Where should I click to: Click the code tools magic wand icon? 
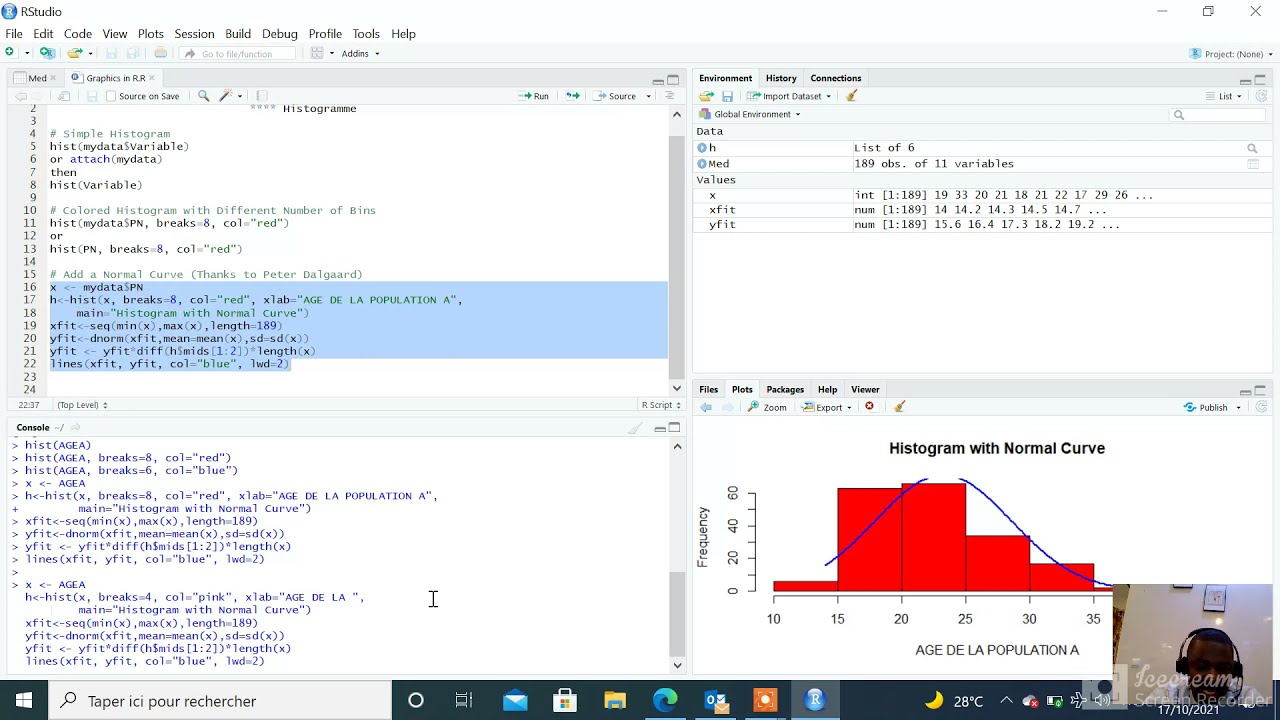coord(226,96)
